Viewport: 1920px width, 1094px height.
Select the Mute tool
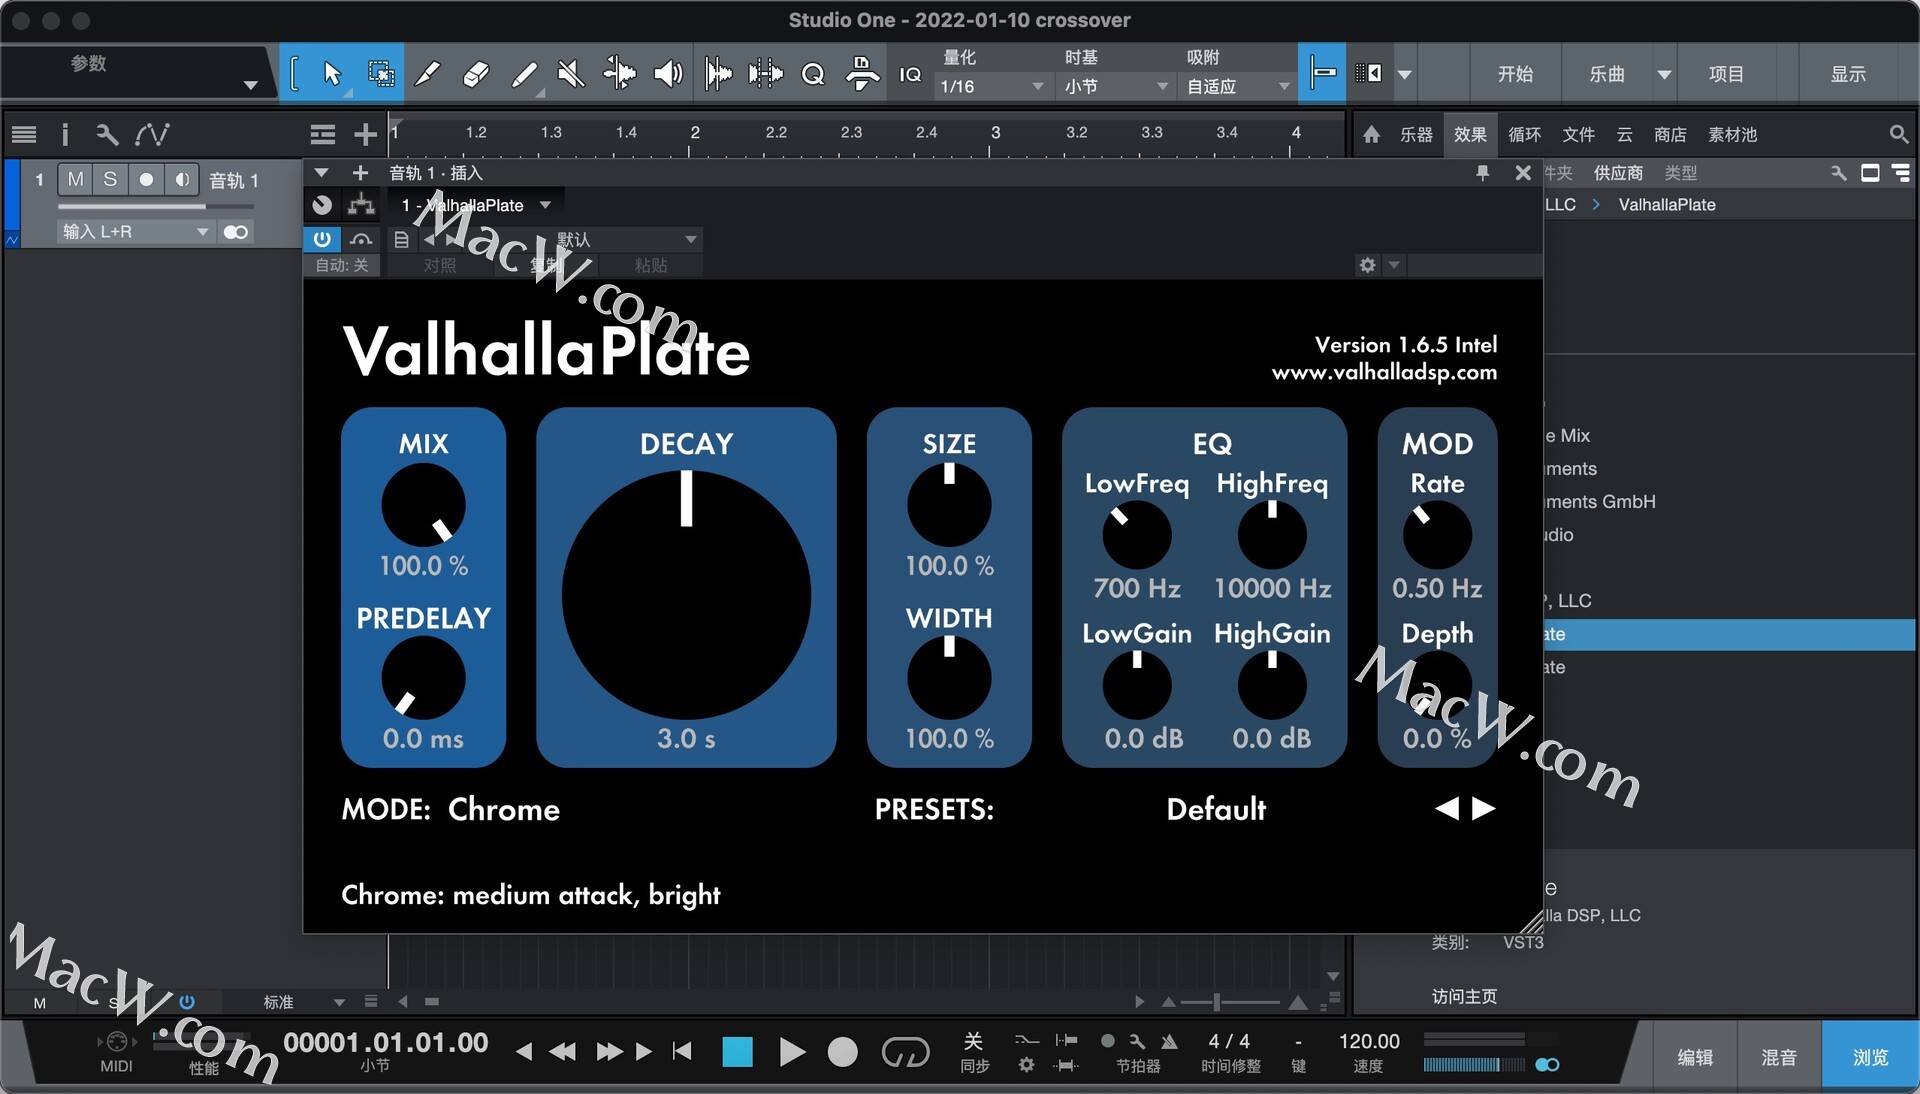pos(570,73)
